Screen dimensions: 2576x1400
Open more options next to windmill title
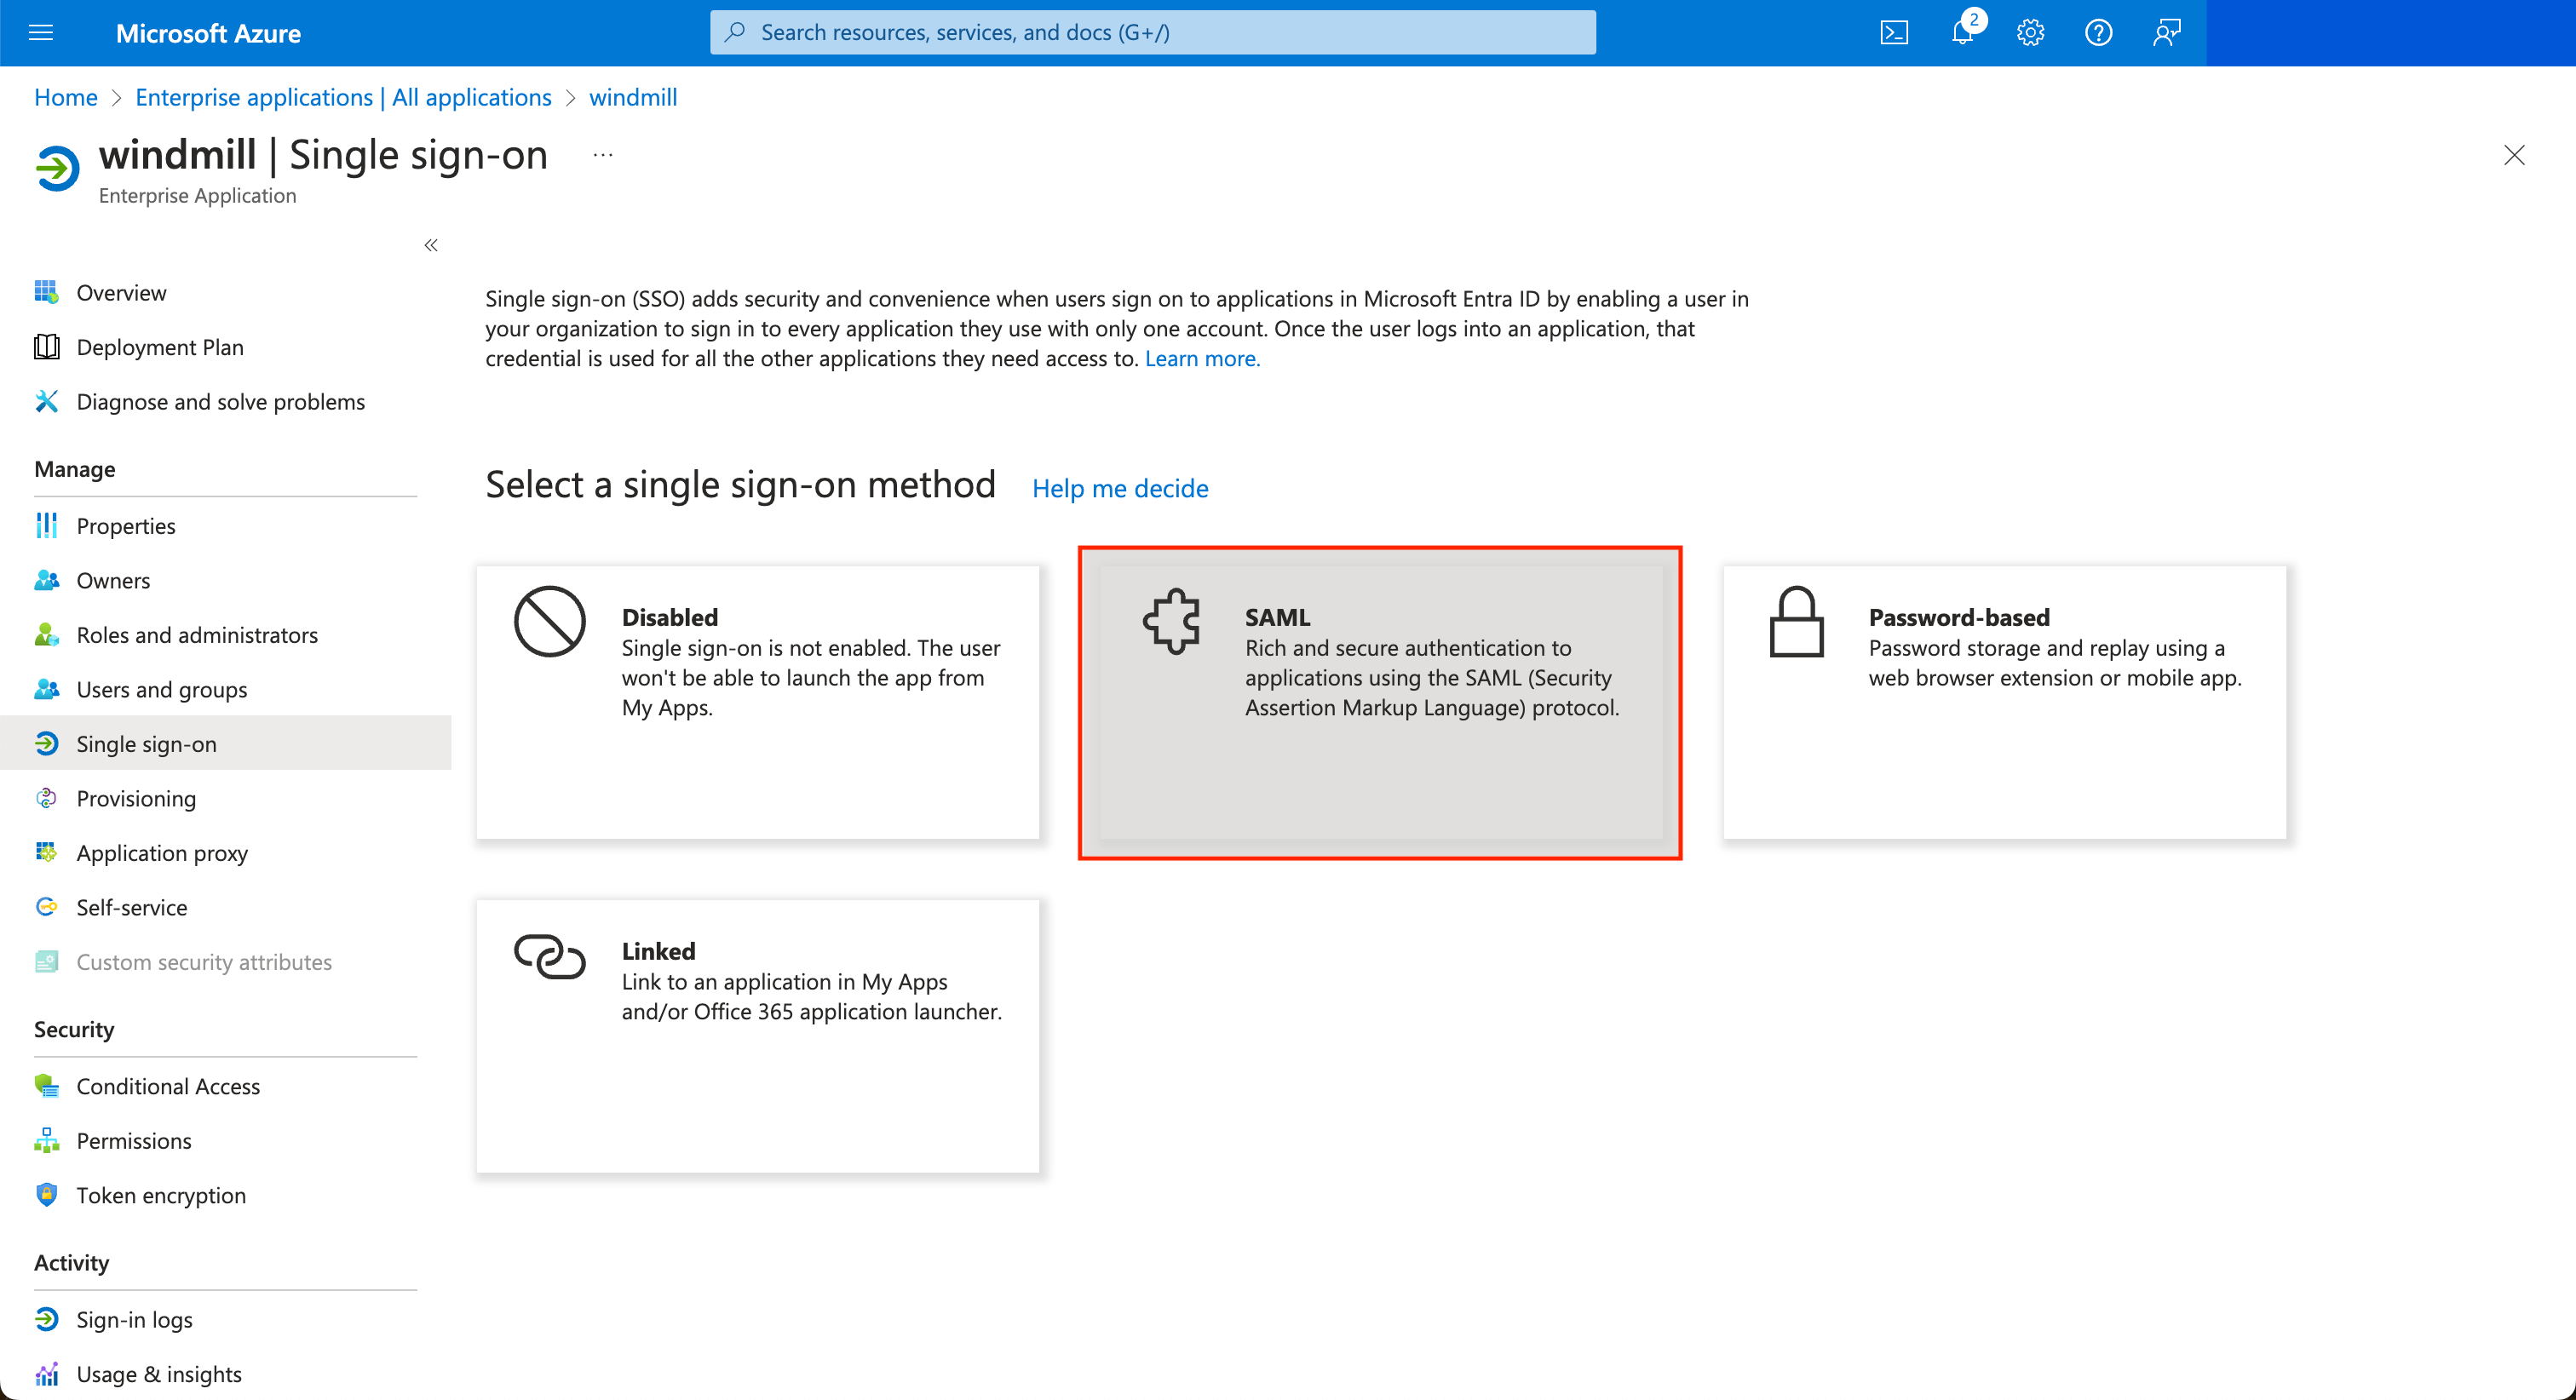[x=602, y=155]
